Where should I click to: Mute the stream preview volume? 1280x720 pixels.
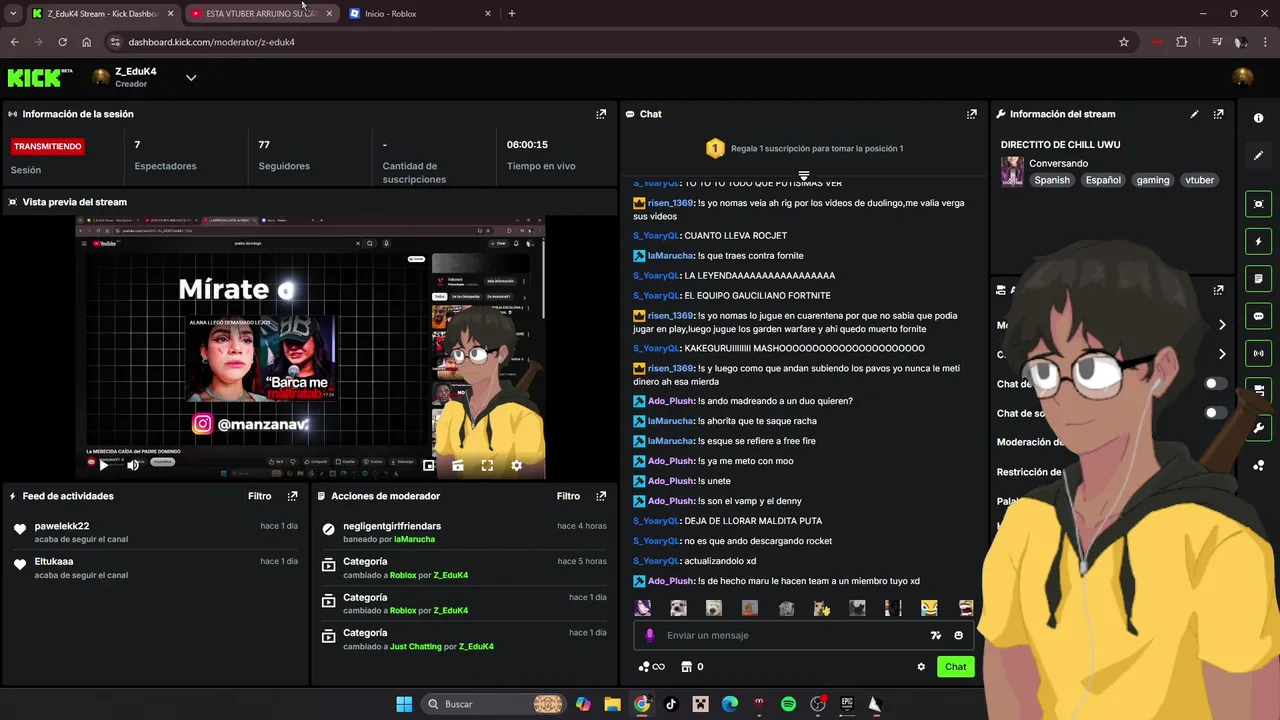coord(133,465)
